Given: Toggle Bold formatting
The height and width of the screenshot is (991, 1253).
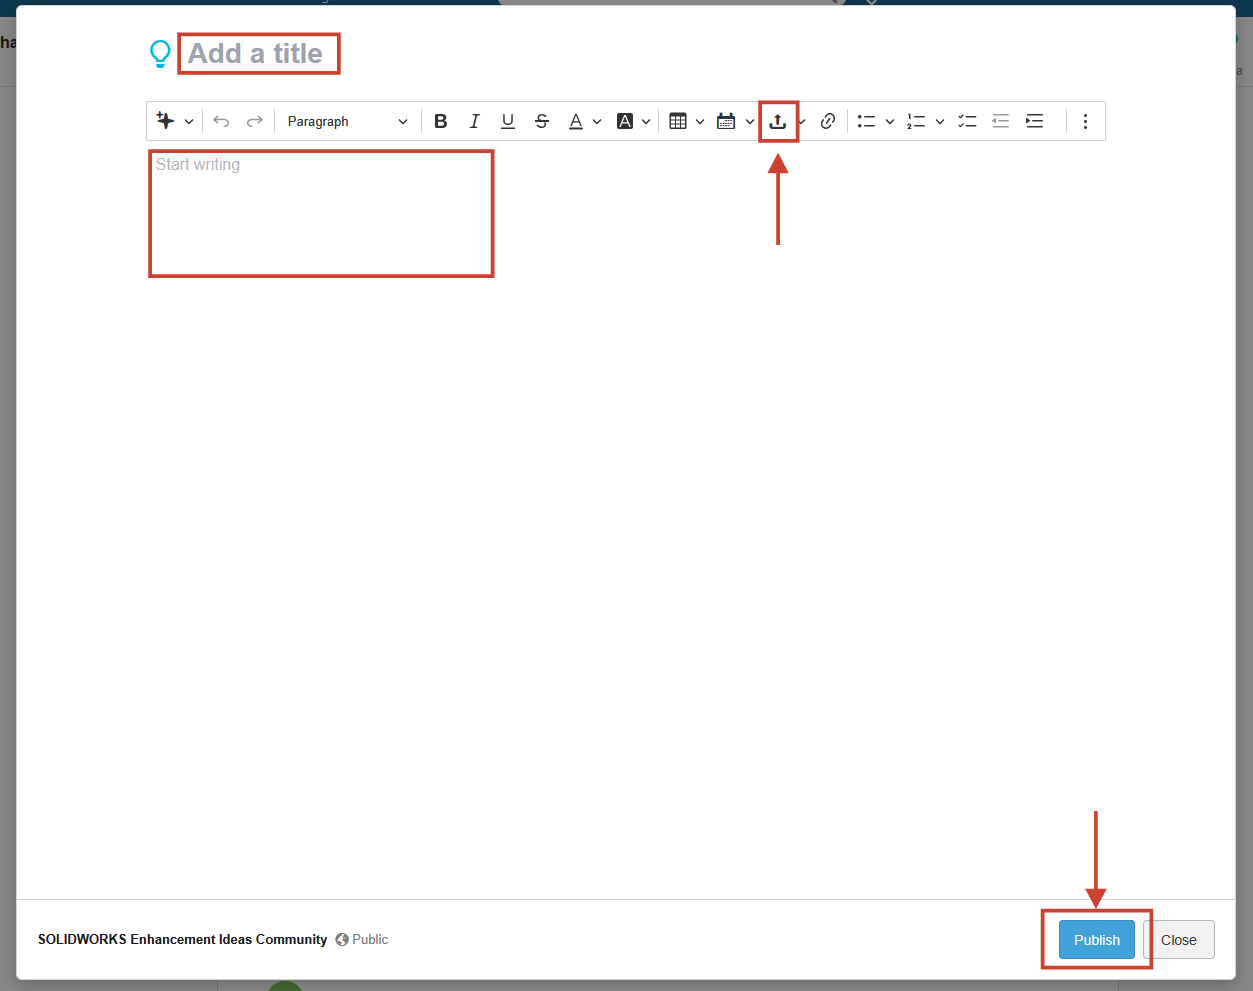Looking at the screenshot, I should 441,121.
